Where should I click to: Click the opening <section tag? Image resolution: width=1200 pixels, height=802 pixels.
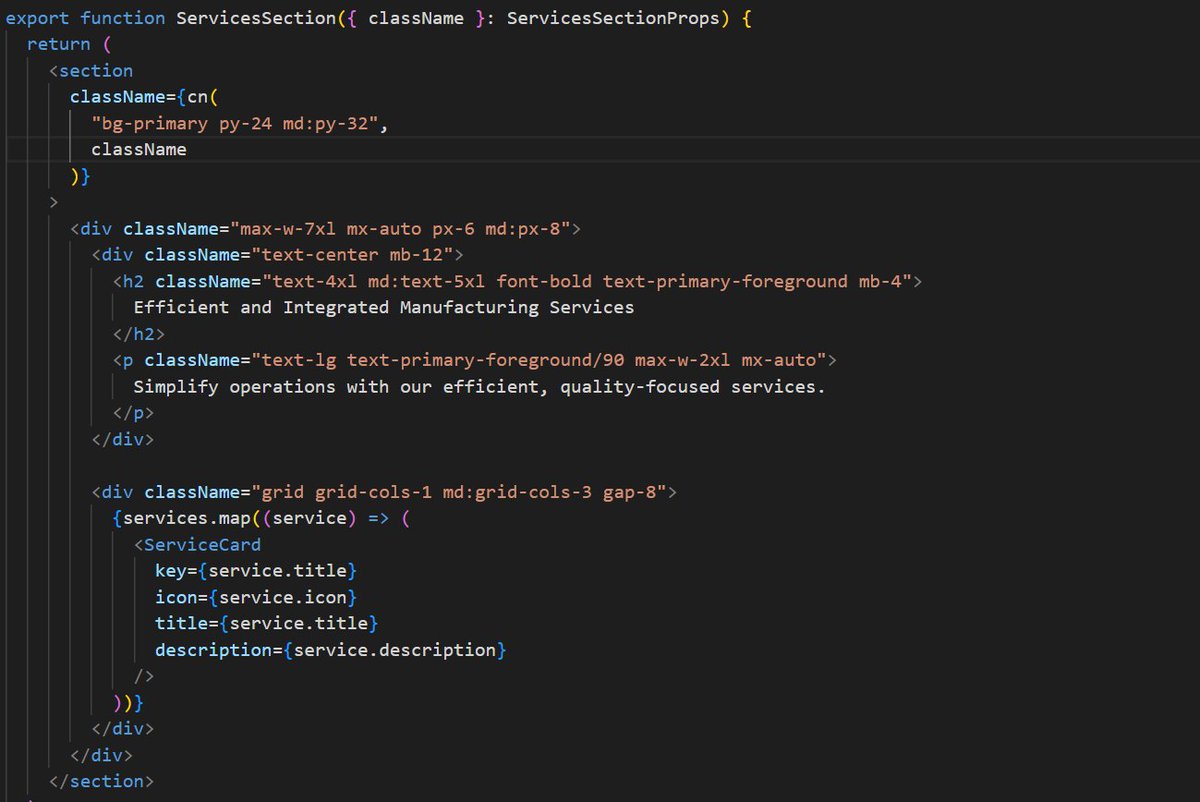91,71
